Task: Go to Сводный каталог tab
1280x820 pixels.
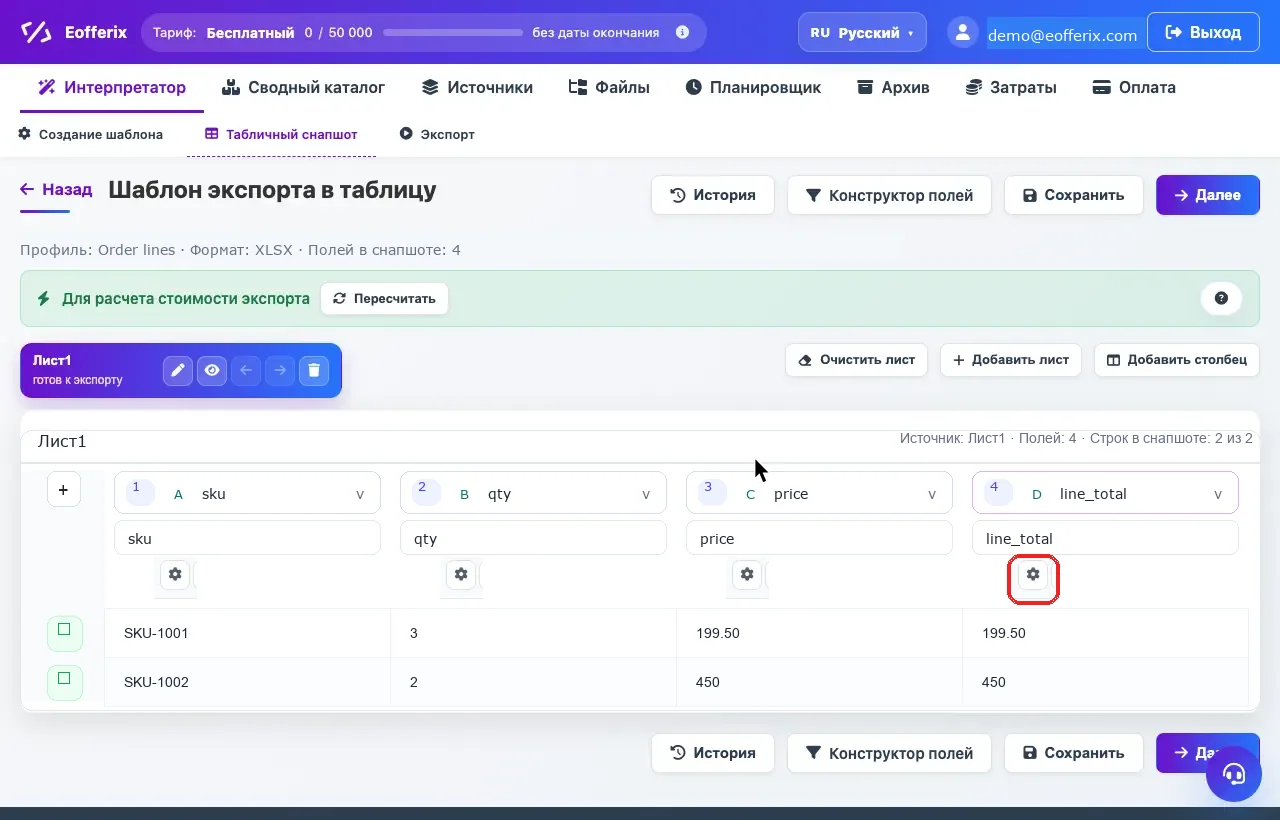Action: pos(303,87)
